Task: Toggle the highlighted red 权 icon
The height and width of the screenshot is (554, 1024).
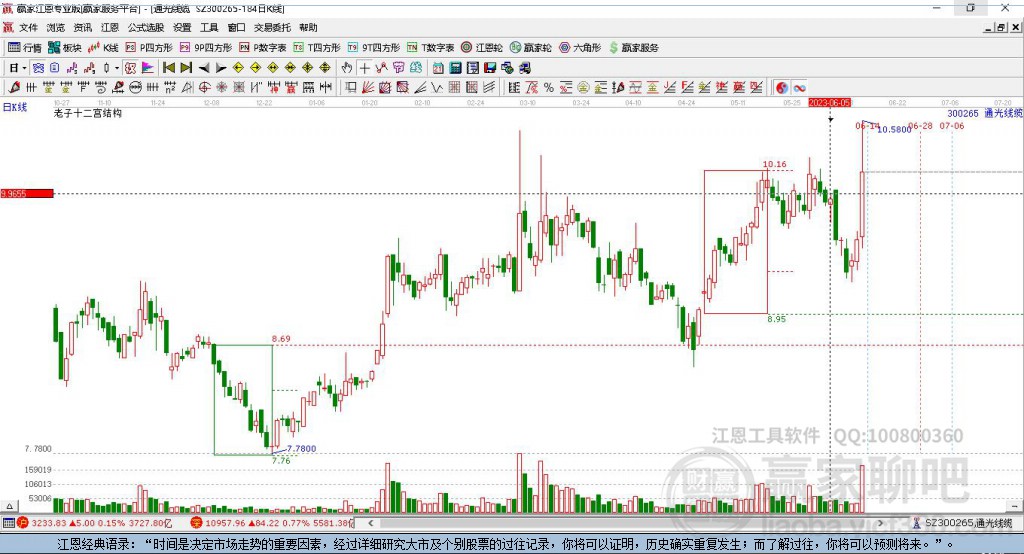Action: pos(130,68)
